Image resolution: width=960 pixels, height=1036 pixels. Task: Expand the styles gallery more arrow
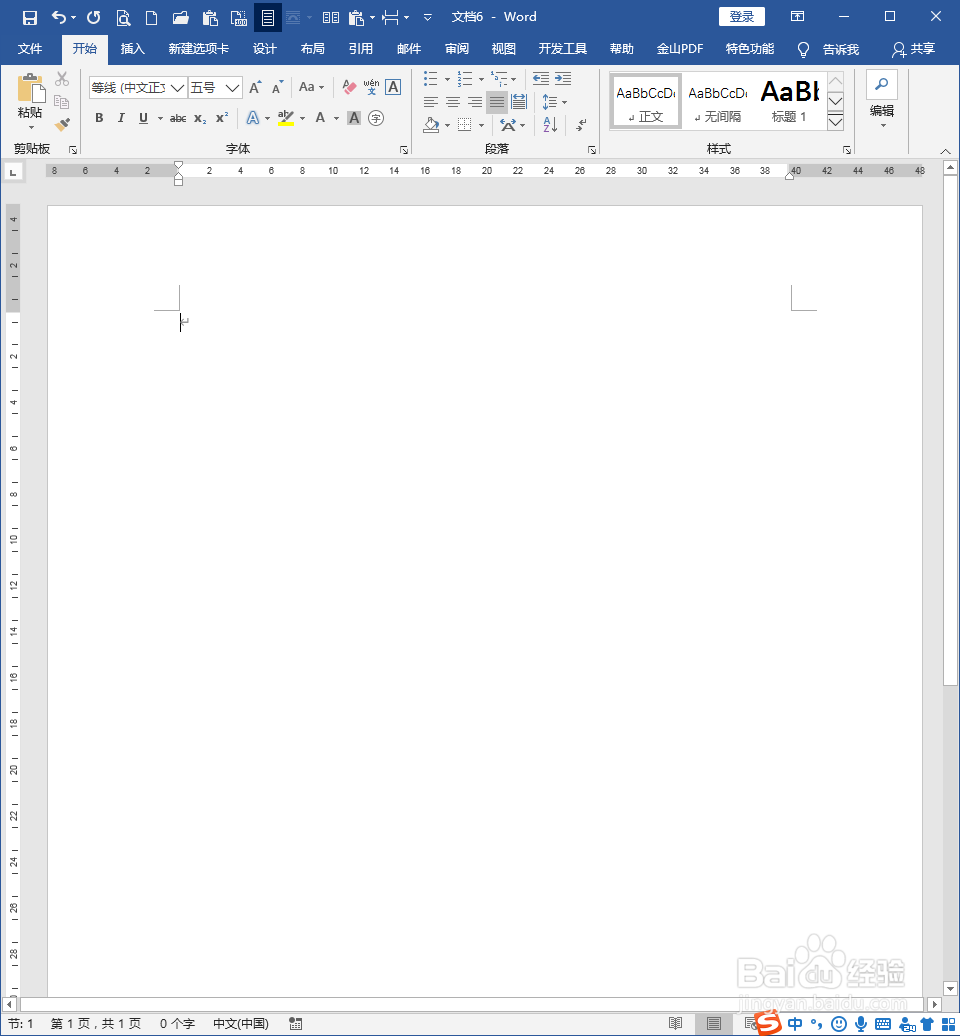point(835,122)
